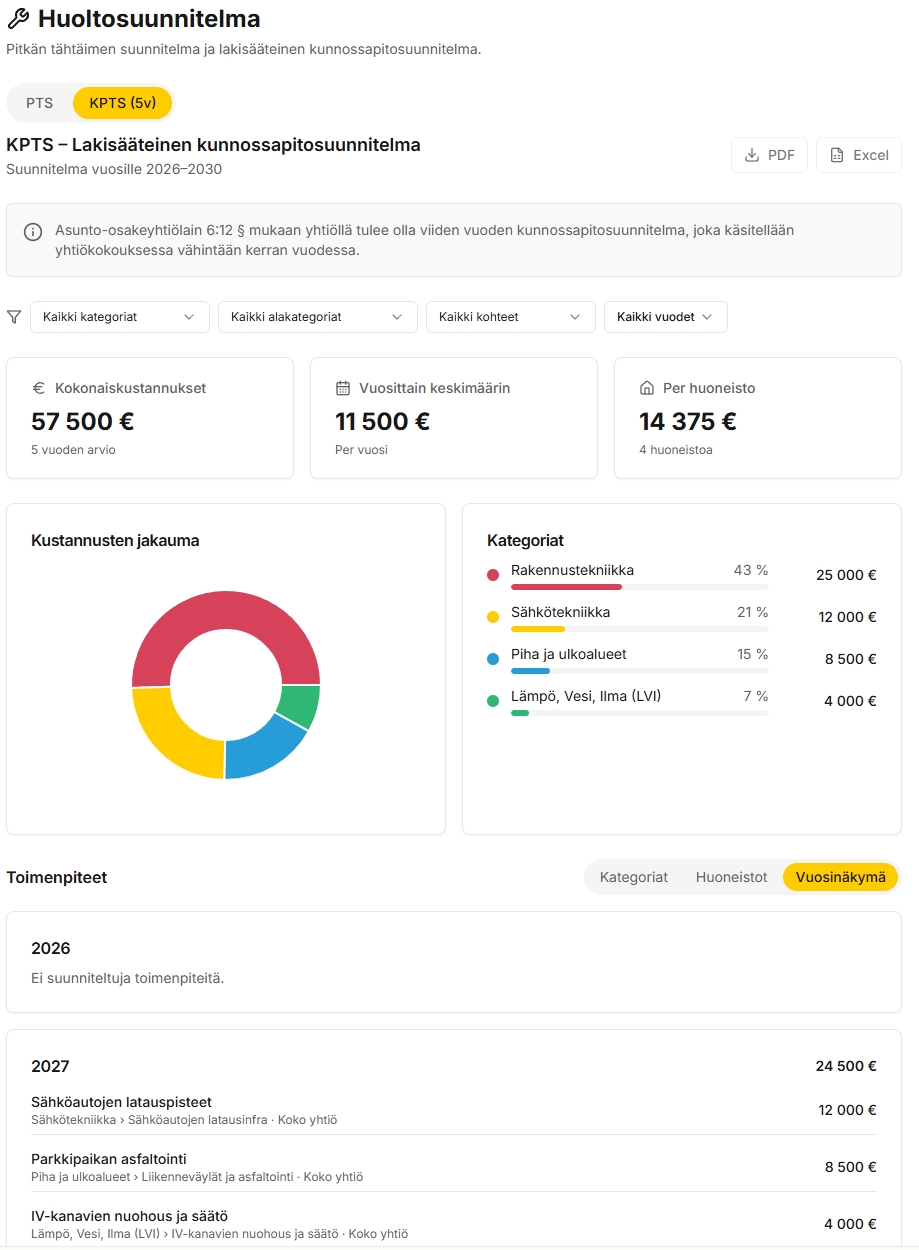Click the 4 000 € IV-kanavien nuohous amount

coord(851,1224)
